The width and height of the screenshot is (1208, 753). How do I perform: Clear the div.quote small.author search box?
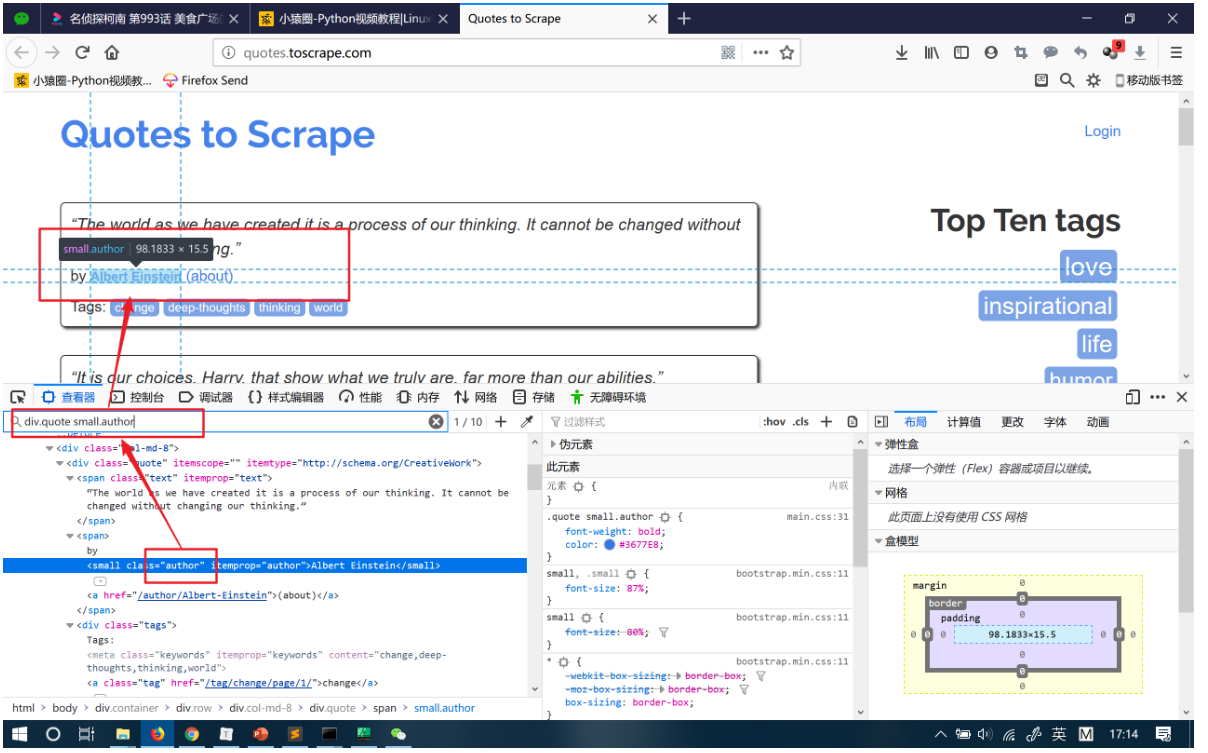point(436,422)
